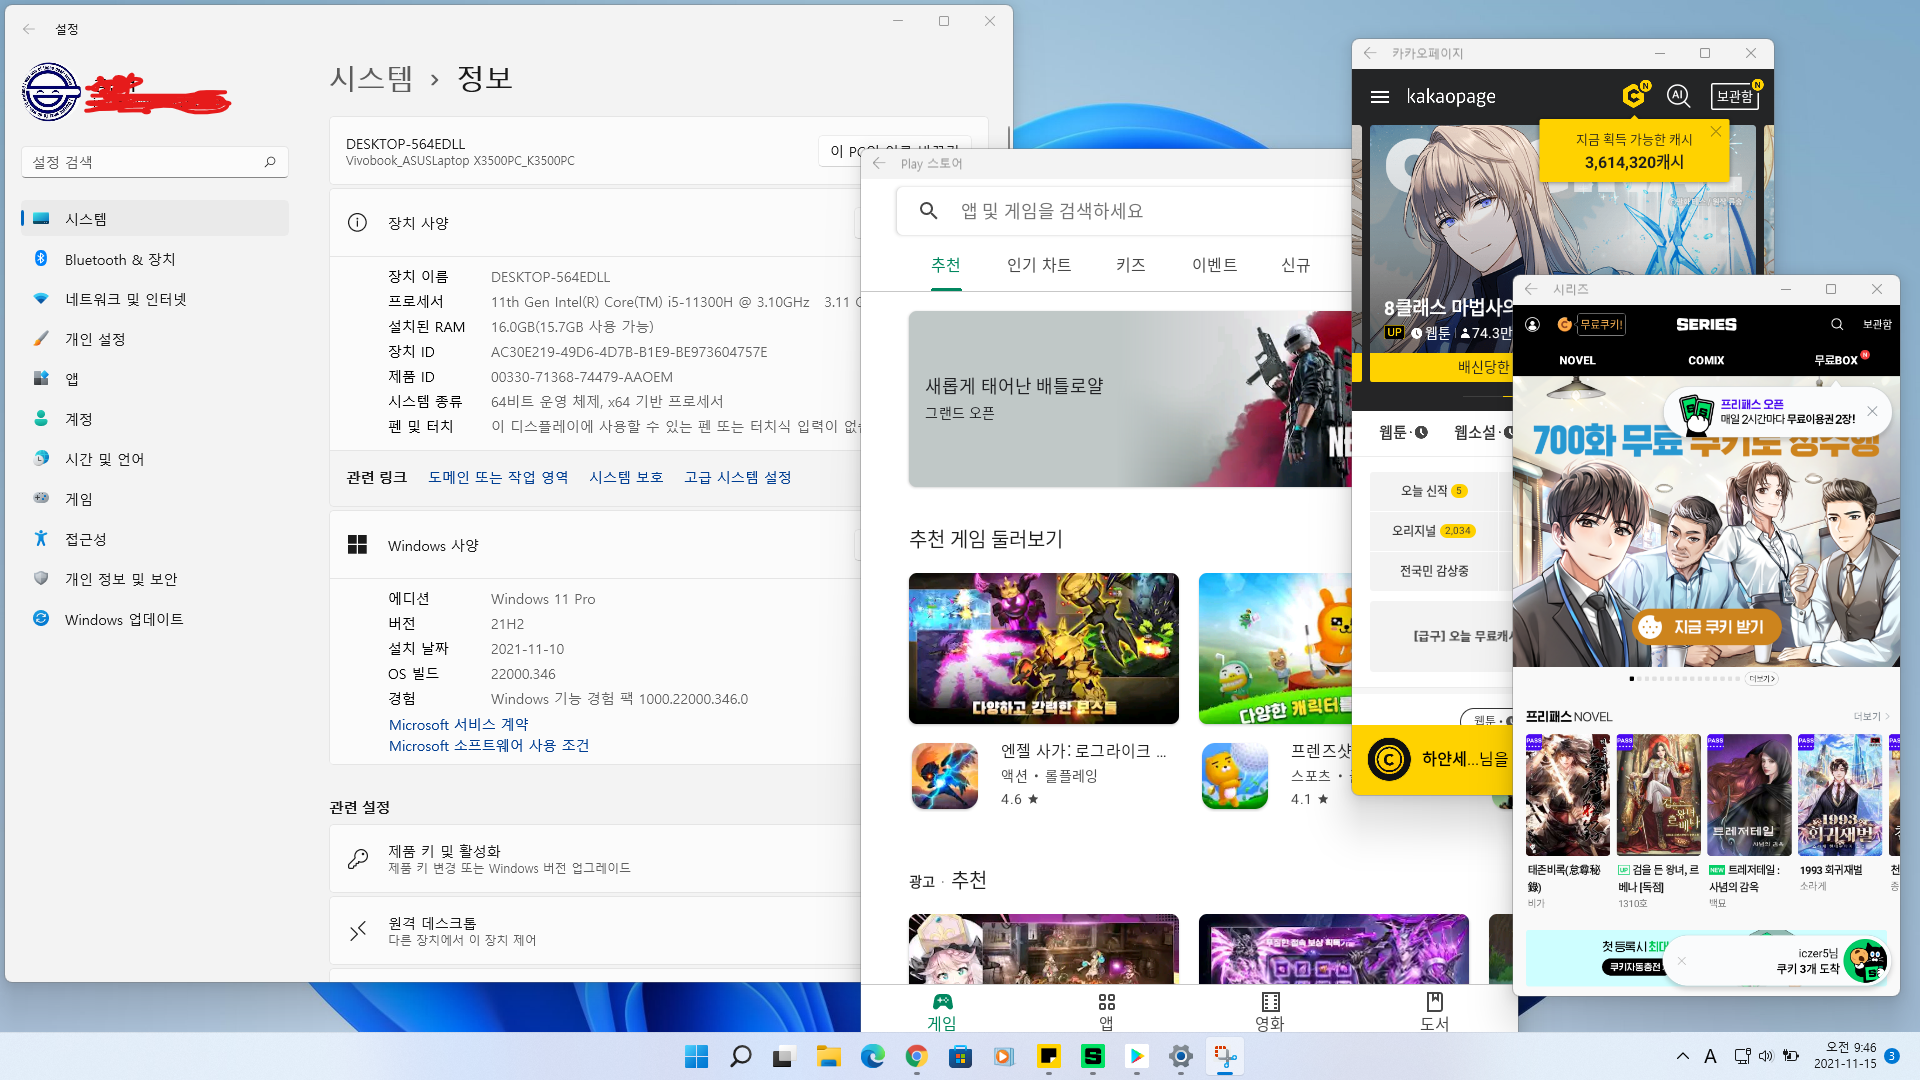Open kakaopage AI search icon

pos(1678,96)
